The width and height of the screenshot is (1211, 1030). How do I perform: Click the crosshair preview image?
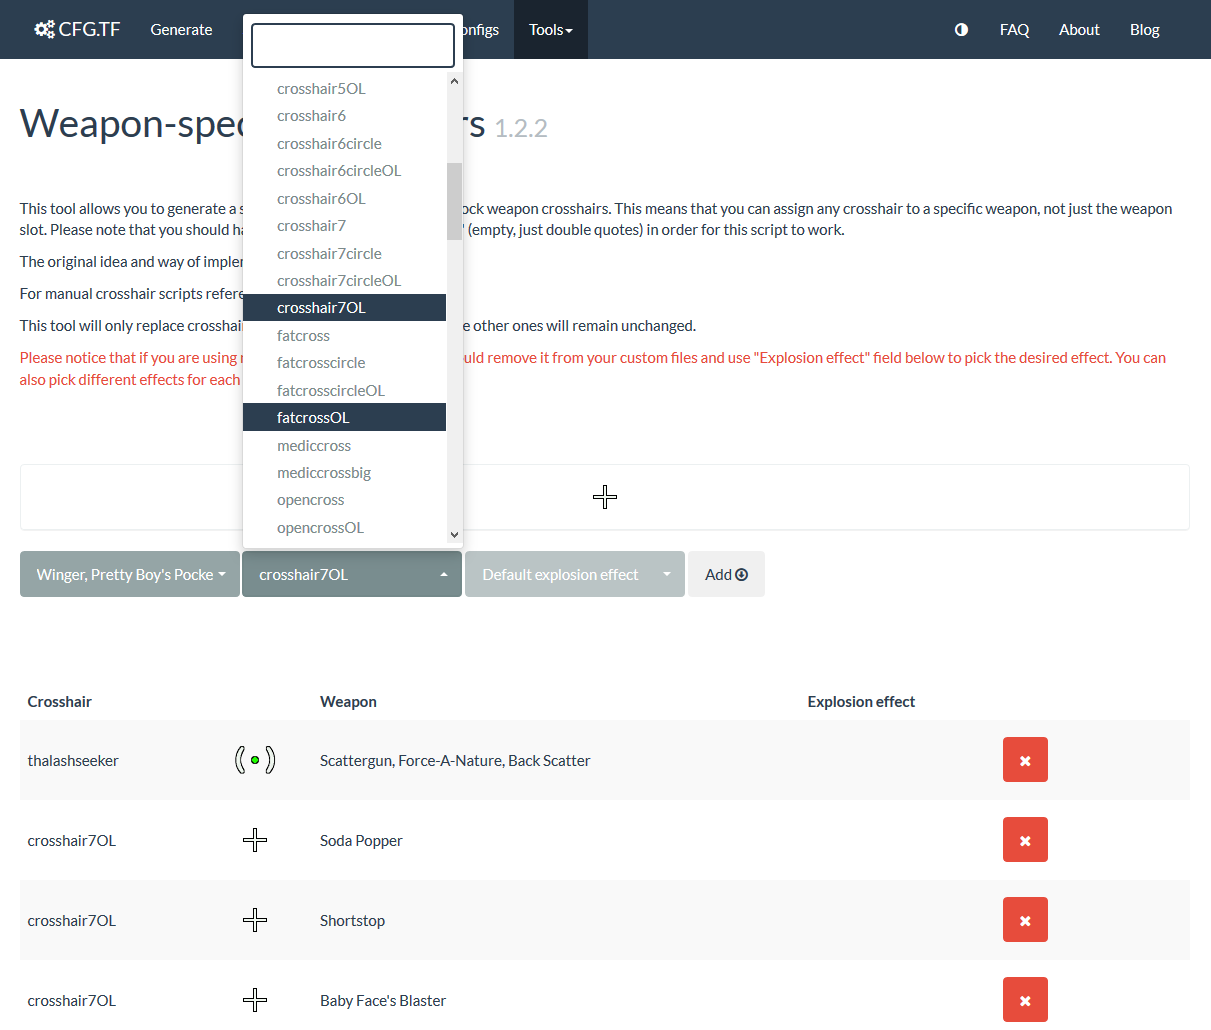click(605, 497)
